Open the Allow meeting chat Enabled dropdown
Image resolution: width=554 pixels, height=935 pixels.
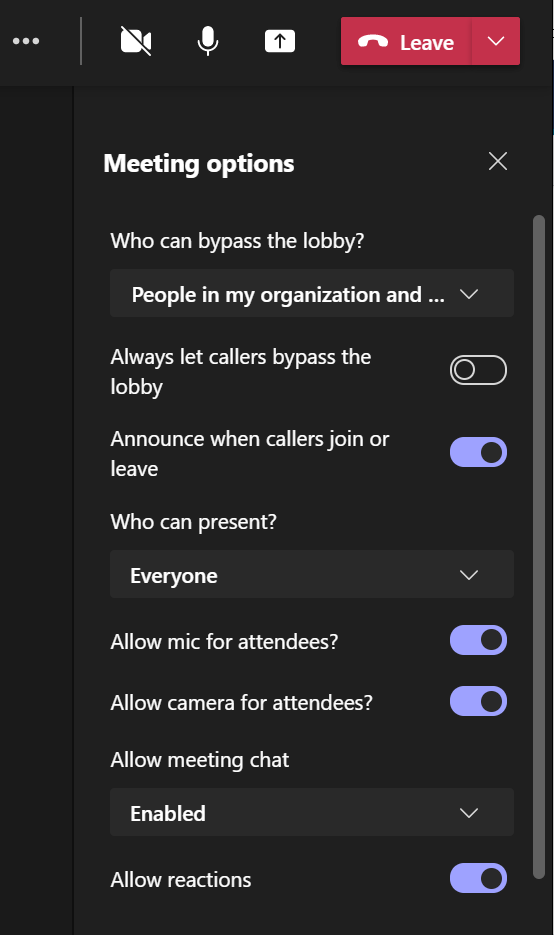(312, 812)
